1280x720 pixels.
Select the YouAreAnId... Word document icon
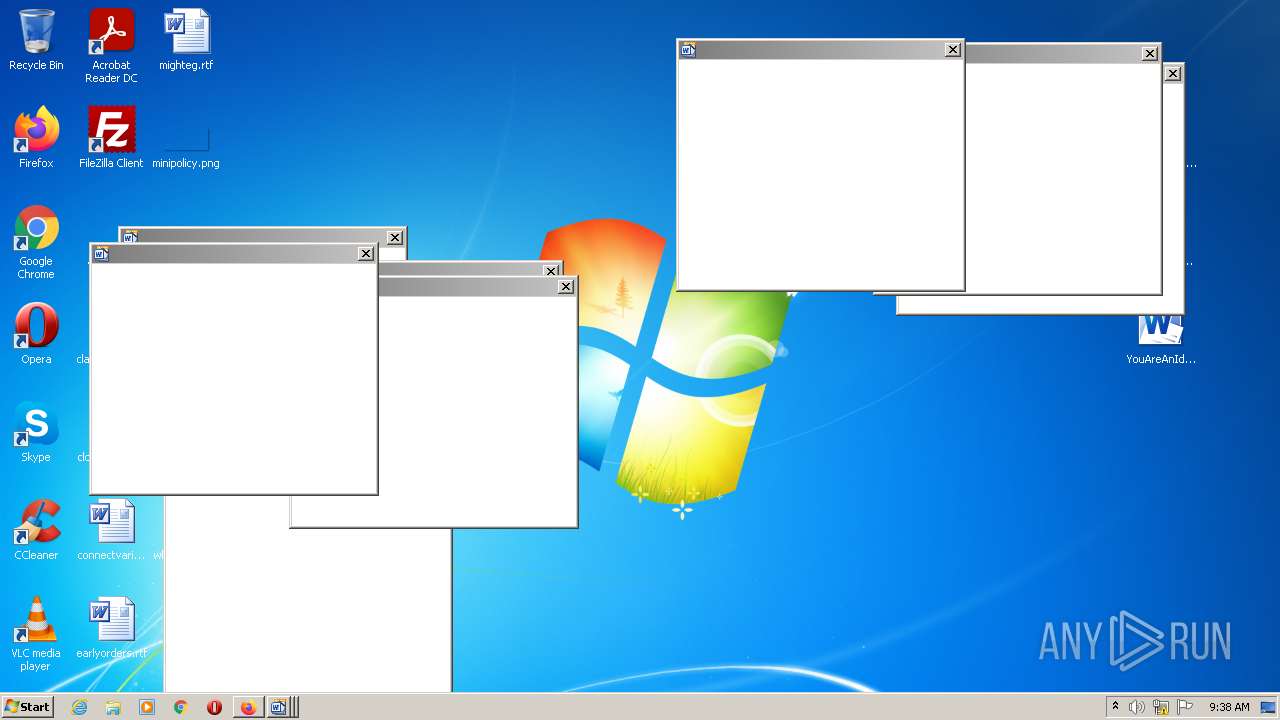pyautogui.click(x=1160, y=340)
